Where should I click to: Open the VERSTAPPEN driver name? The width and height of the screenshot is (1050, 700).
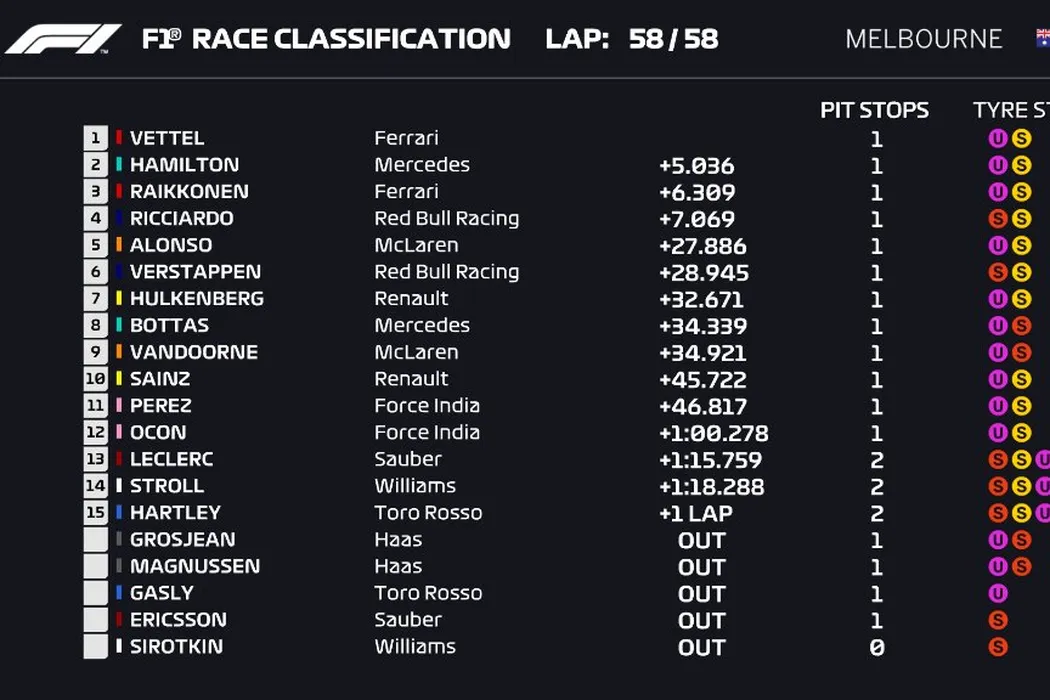tap(195, 272)
